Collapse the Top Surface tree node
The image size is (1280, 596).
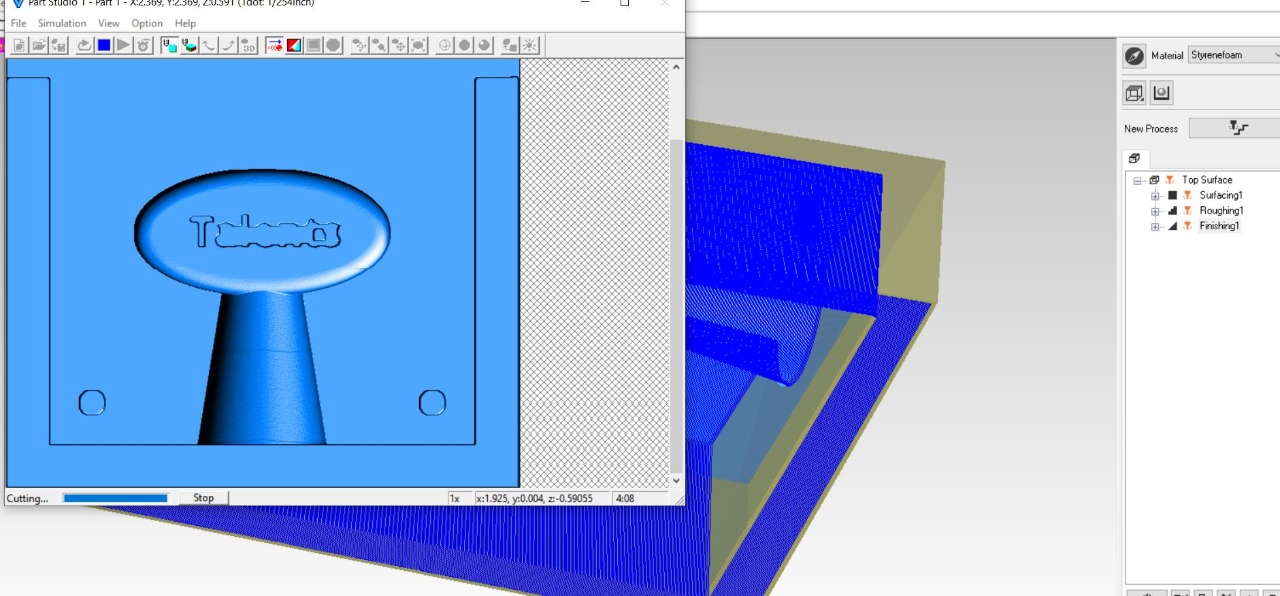tap(1137, 181)
